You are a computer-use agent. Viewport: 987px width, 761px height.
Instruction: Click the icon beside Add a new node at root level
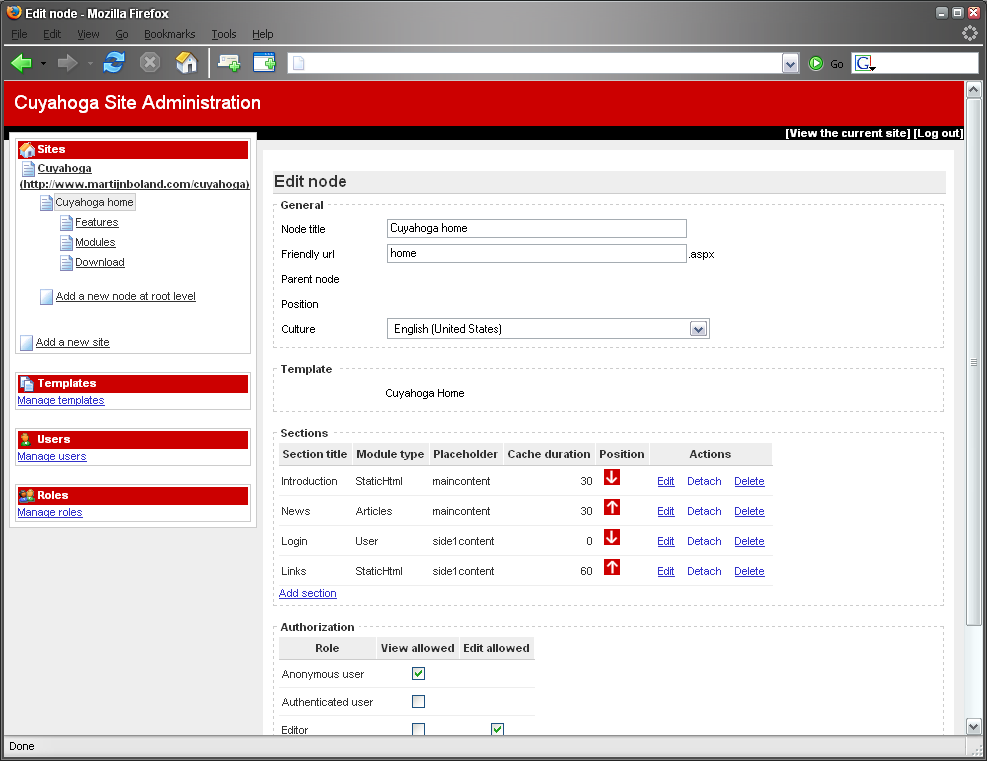tap(47, 297)
